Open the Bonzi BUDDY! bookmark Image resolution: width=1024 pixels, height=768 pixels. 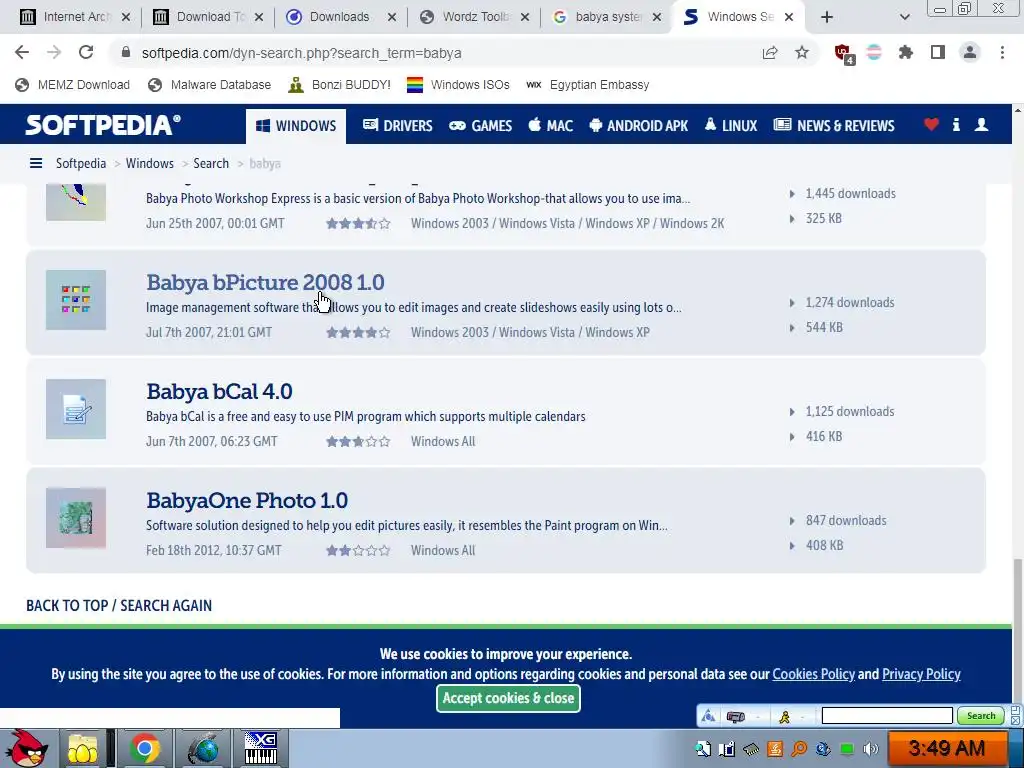(340, 85)
